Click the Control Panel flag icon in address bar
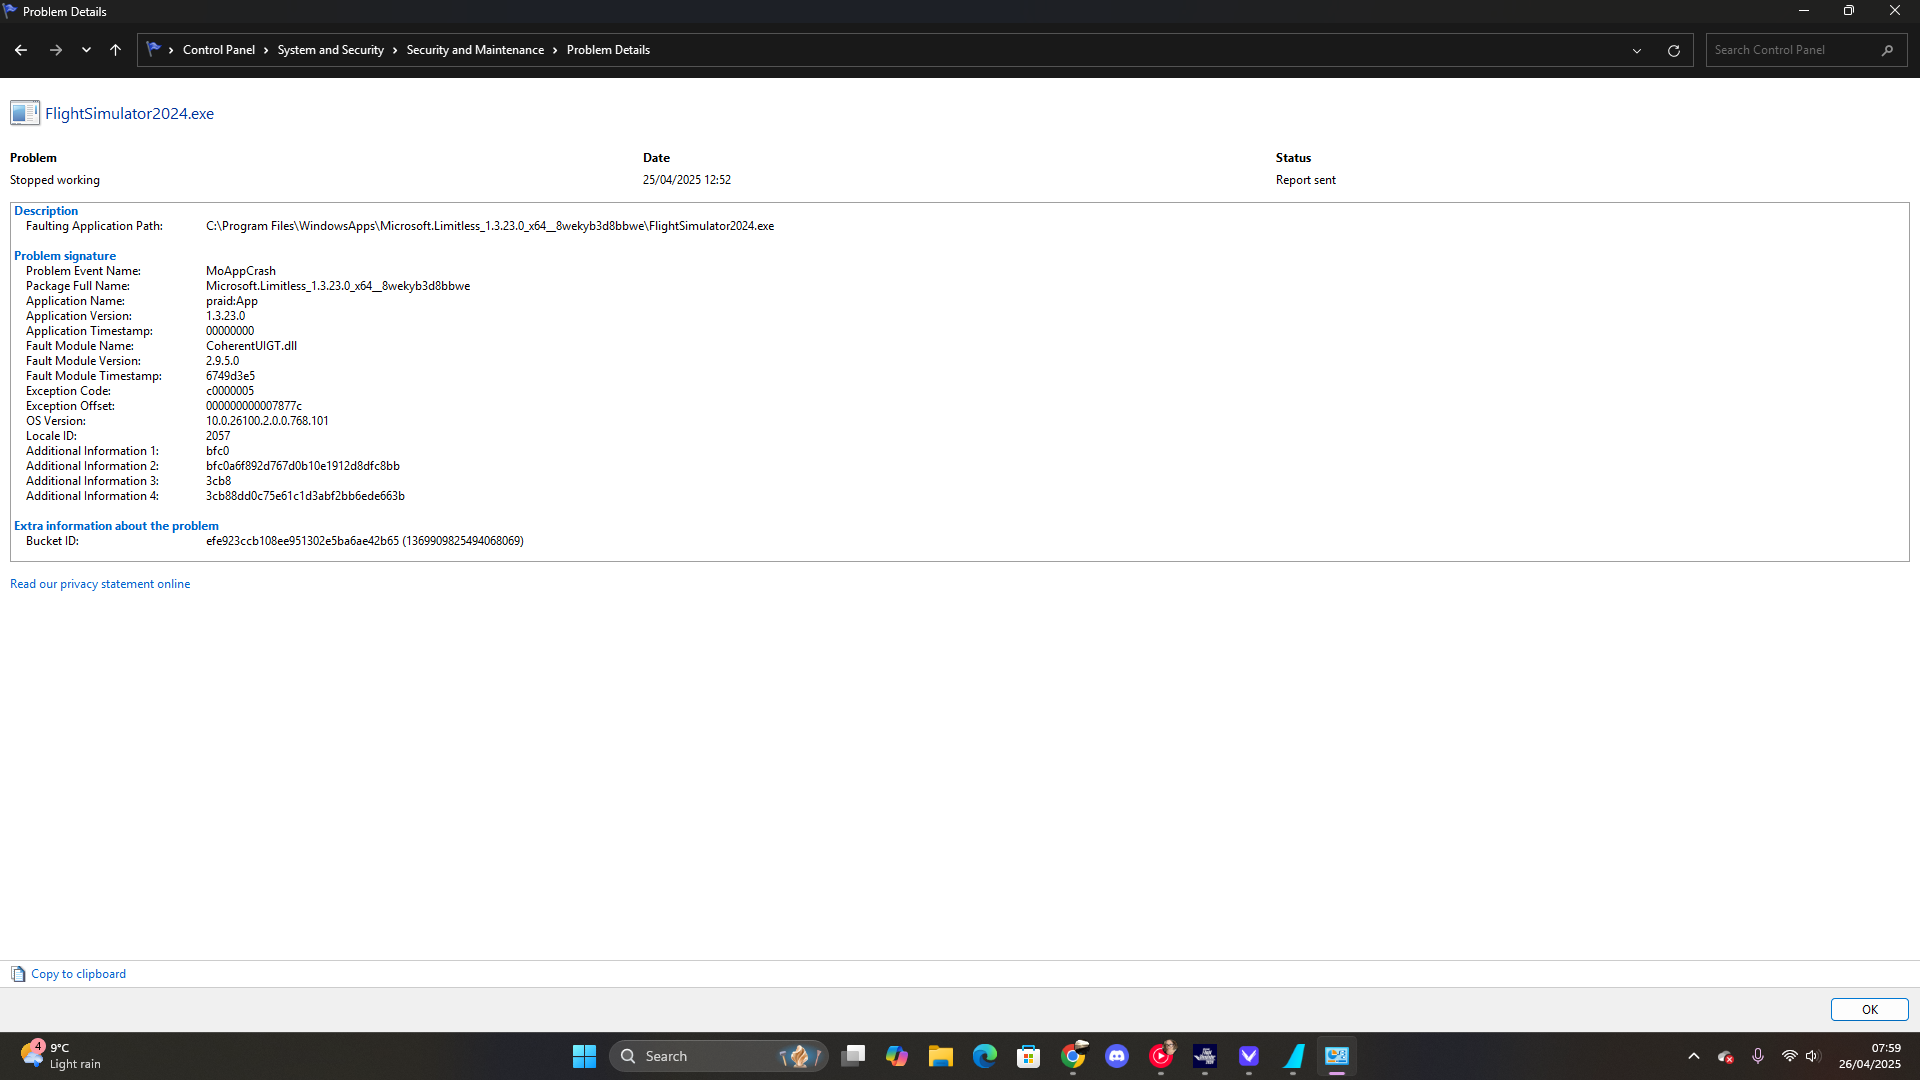1920x1080 pixels. point(153,49)
